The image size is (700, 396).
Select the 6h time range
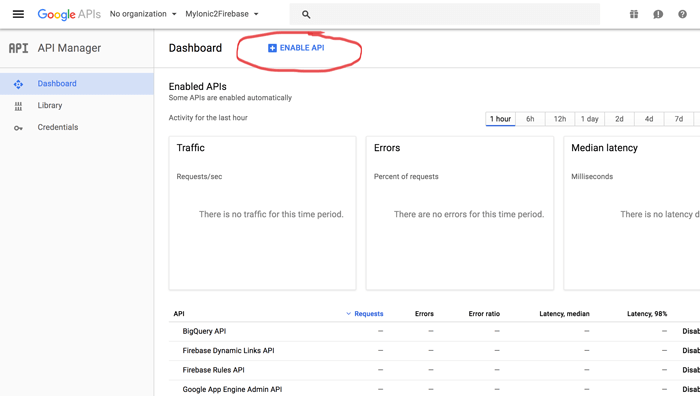tap(530, 119)
